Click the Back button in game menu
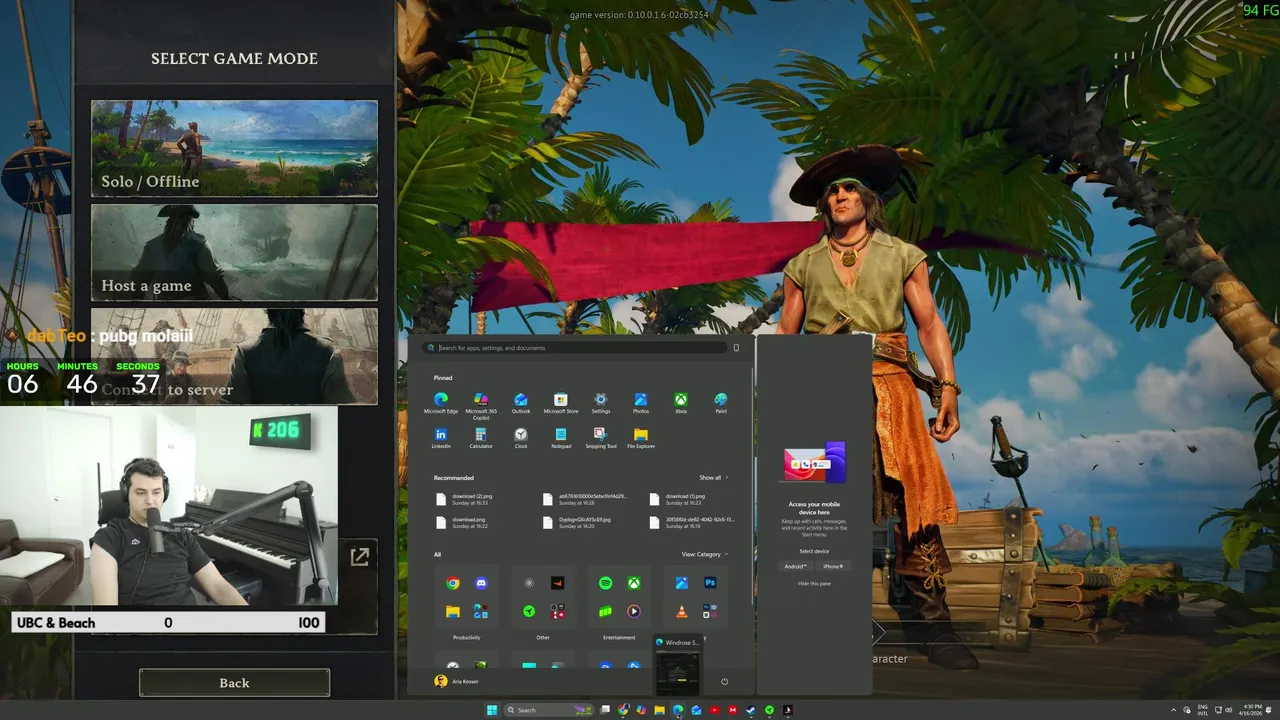This screenshot has width=1280, height=720. [x=234, y=683]
